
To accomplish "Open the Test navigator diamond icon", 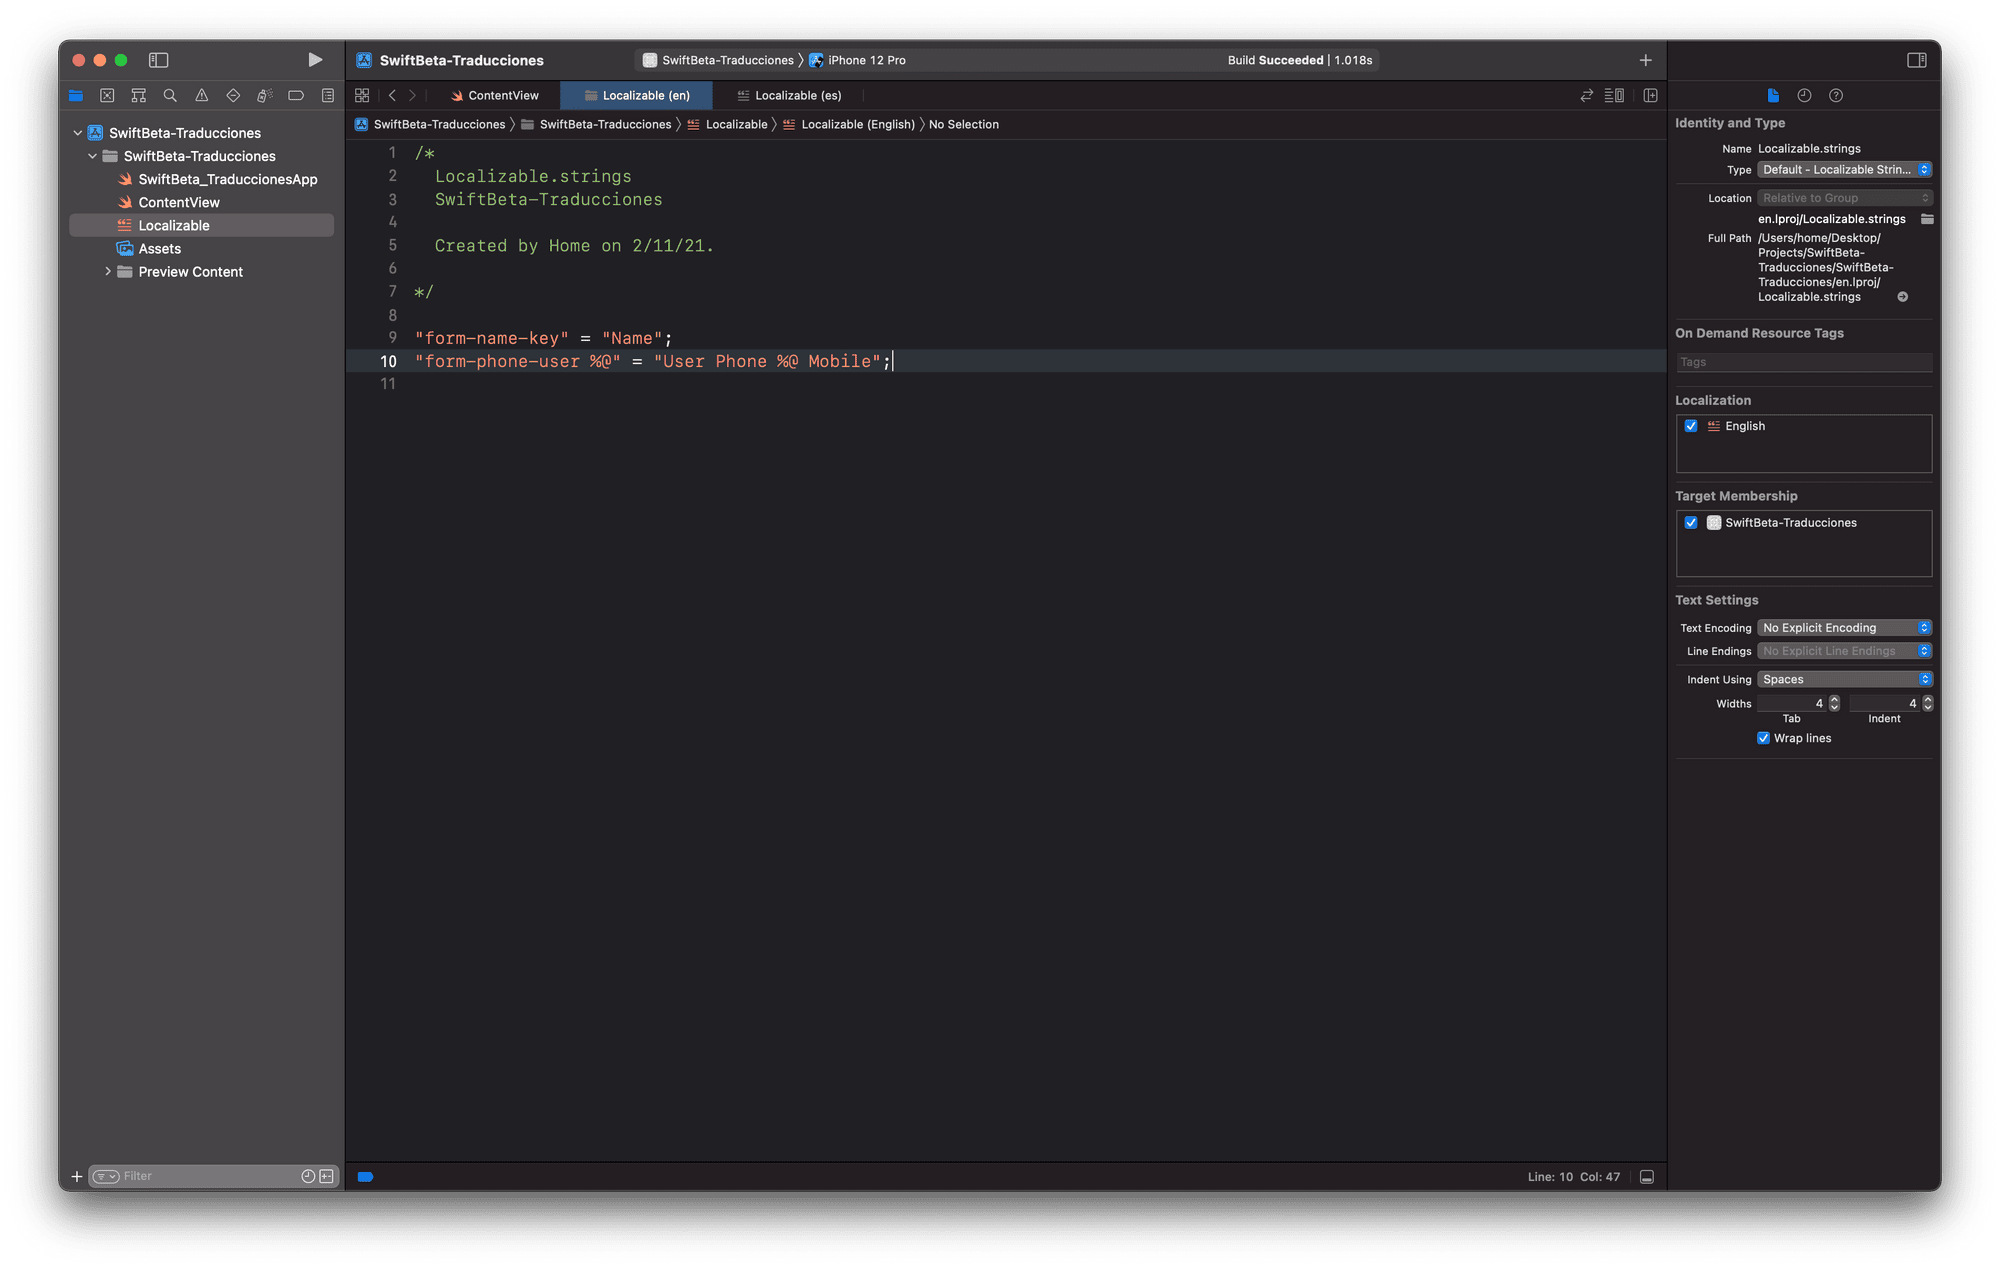I will click(233, 96).
